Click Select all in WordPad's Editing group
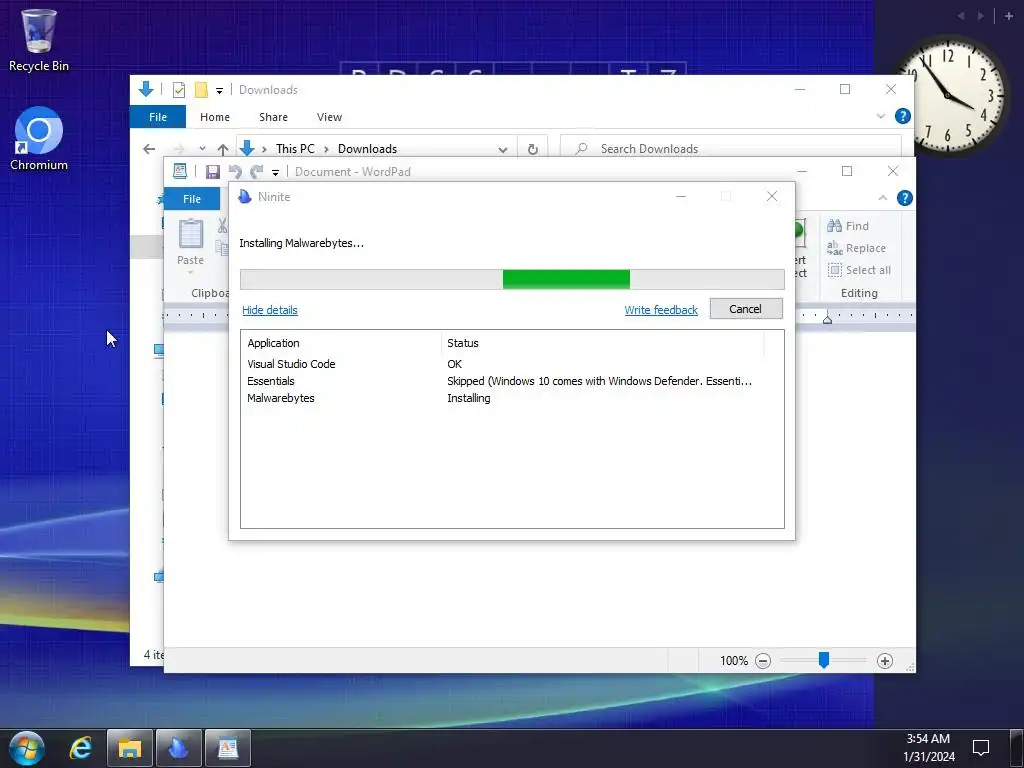1024x768 pixels. (859, 270)
